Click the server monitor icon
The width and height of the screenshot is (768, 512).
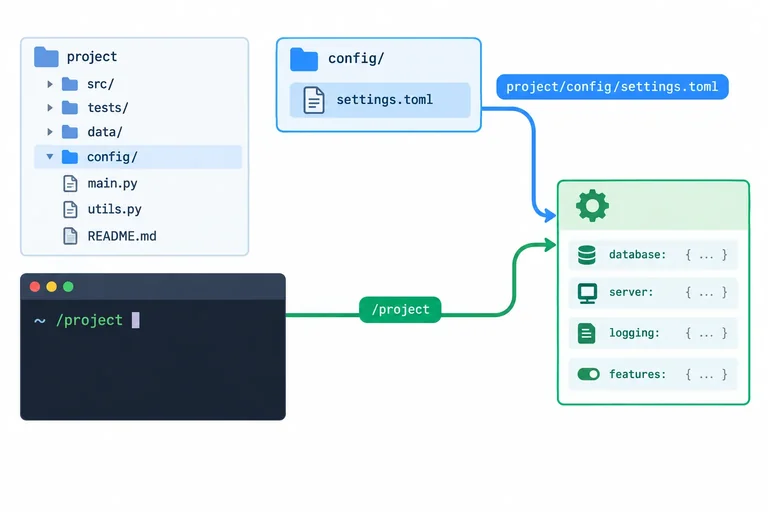587,293
